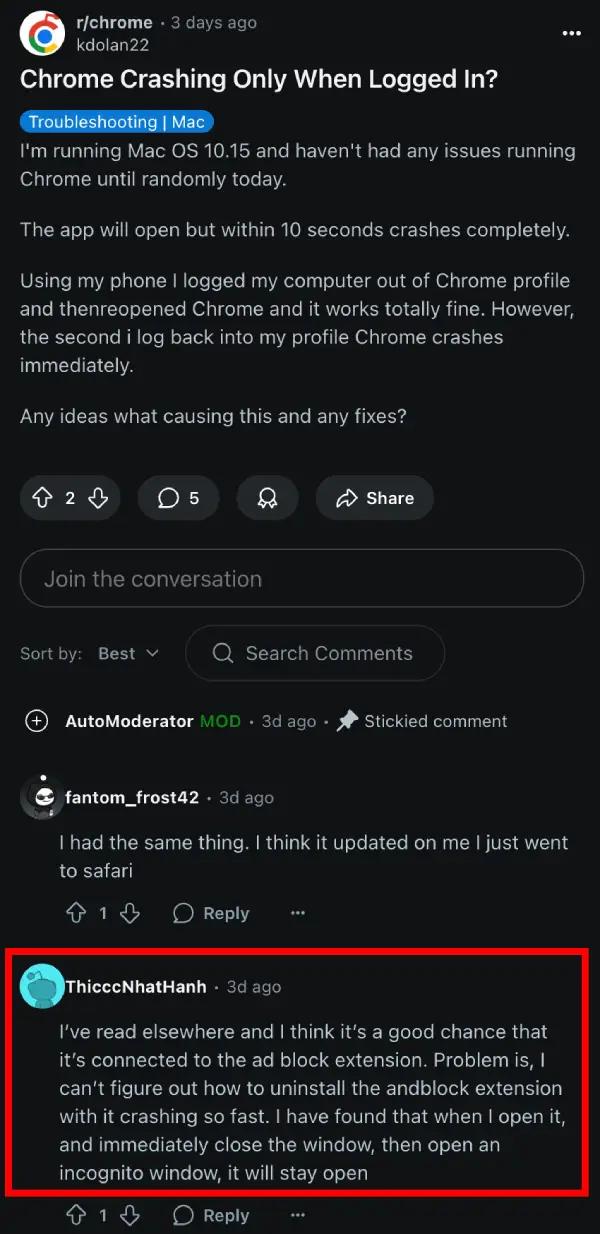Click the Join the conversation field
Screen dimensions: 600x1234
coord(301,578)
